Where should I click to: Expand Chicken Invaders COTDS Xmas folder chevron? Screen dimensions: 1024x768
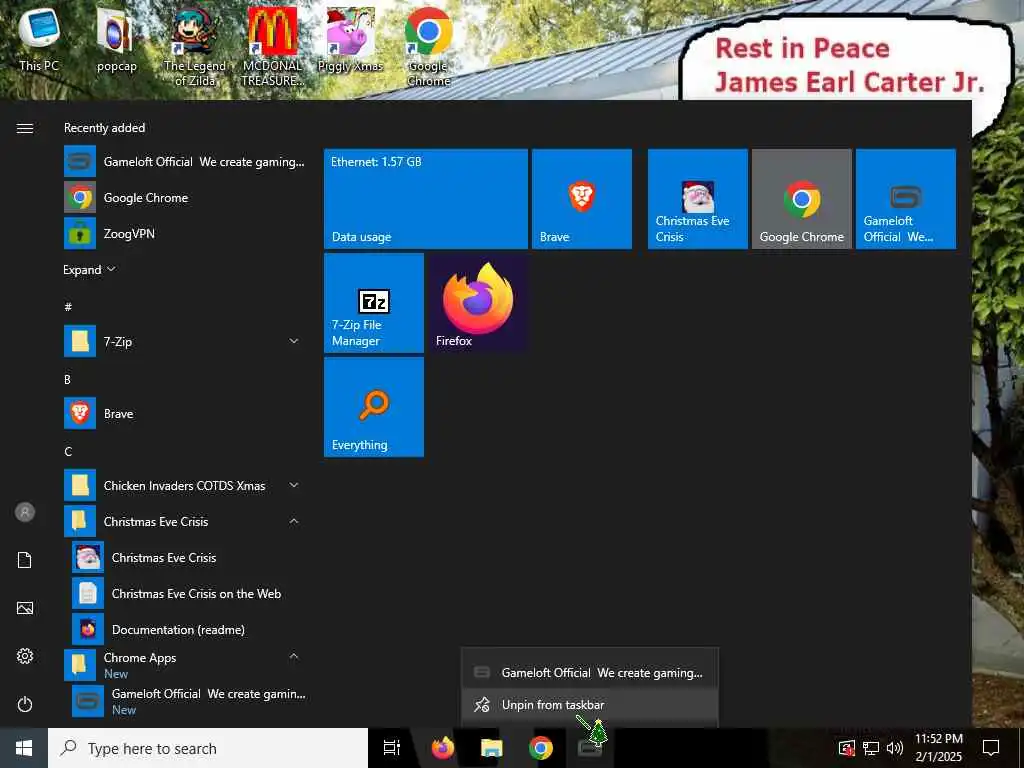coord(294,485)
